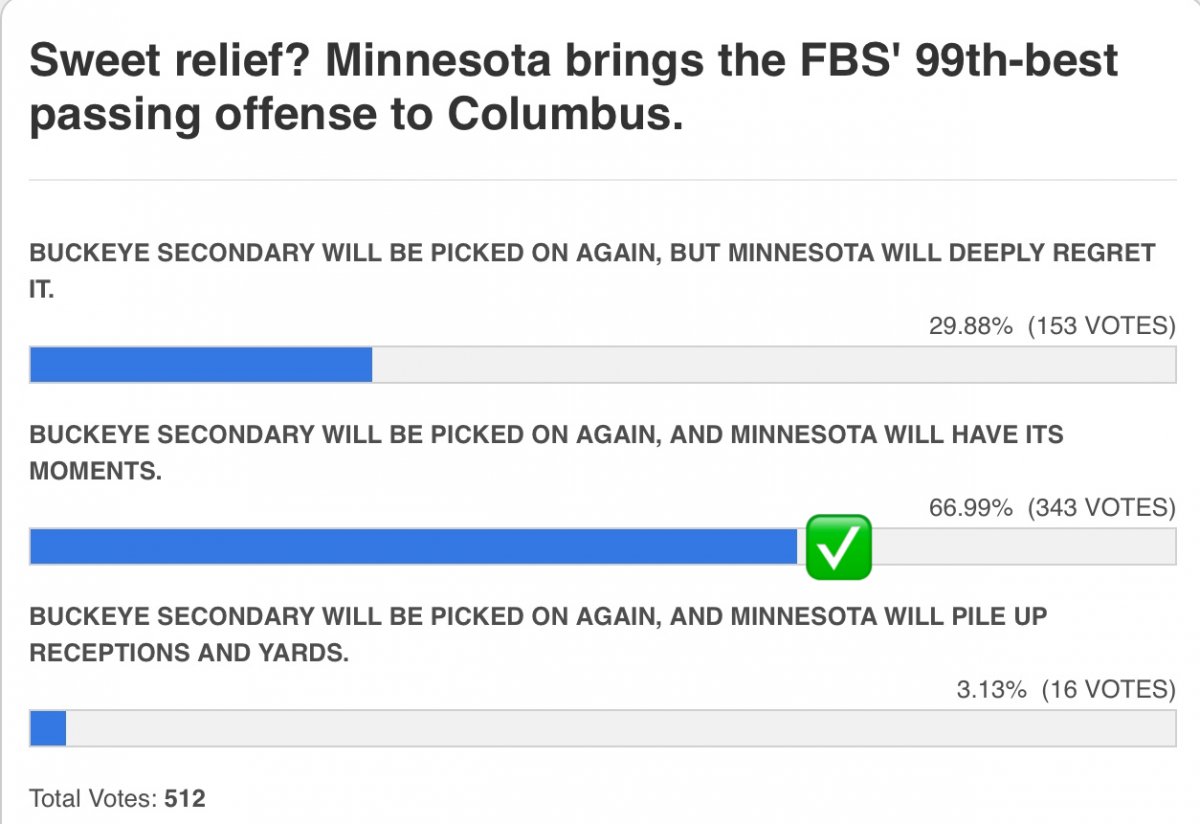The width and height of the screenshot is (1200, 824).
Task: Select the 'pile up receptions and yards' option
Action: coord(538,634)
